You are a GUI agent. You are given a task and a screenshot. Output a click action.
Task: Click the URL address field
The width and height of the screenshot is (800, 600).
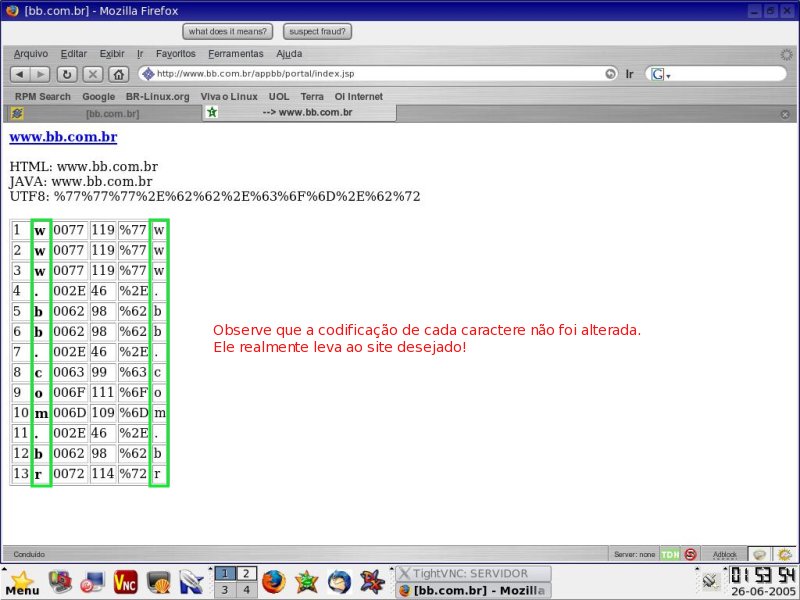coord(378,74)
